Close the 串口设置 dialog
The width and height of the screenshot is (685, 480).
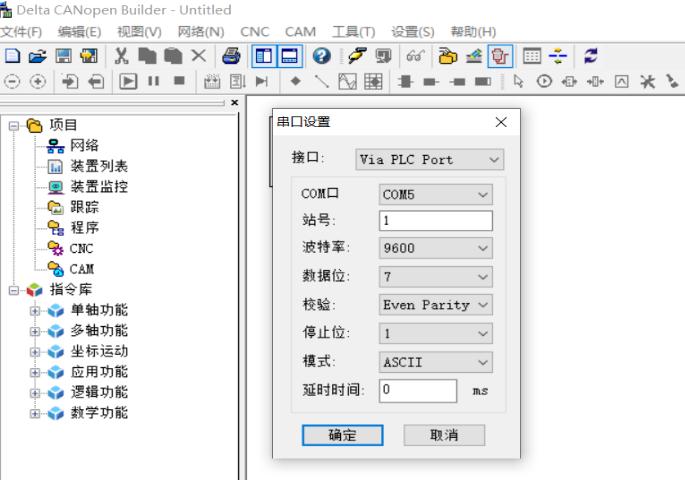point(501,122)
